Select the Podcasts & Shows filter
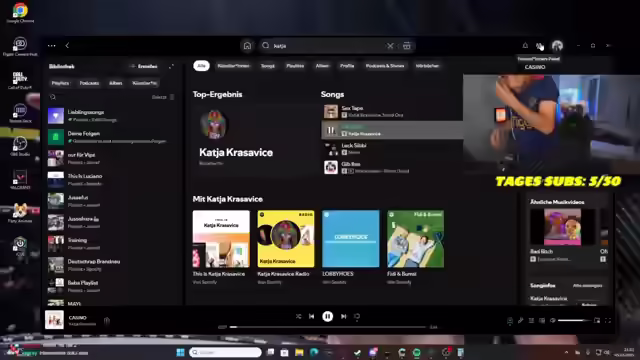This screenshot has height=360, width=640. click(384, 66)
